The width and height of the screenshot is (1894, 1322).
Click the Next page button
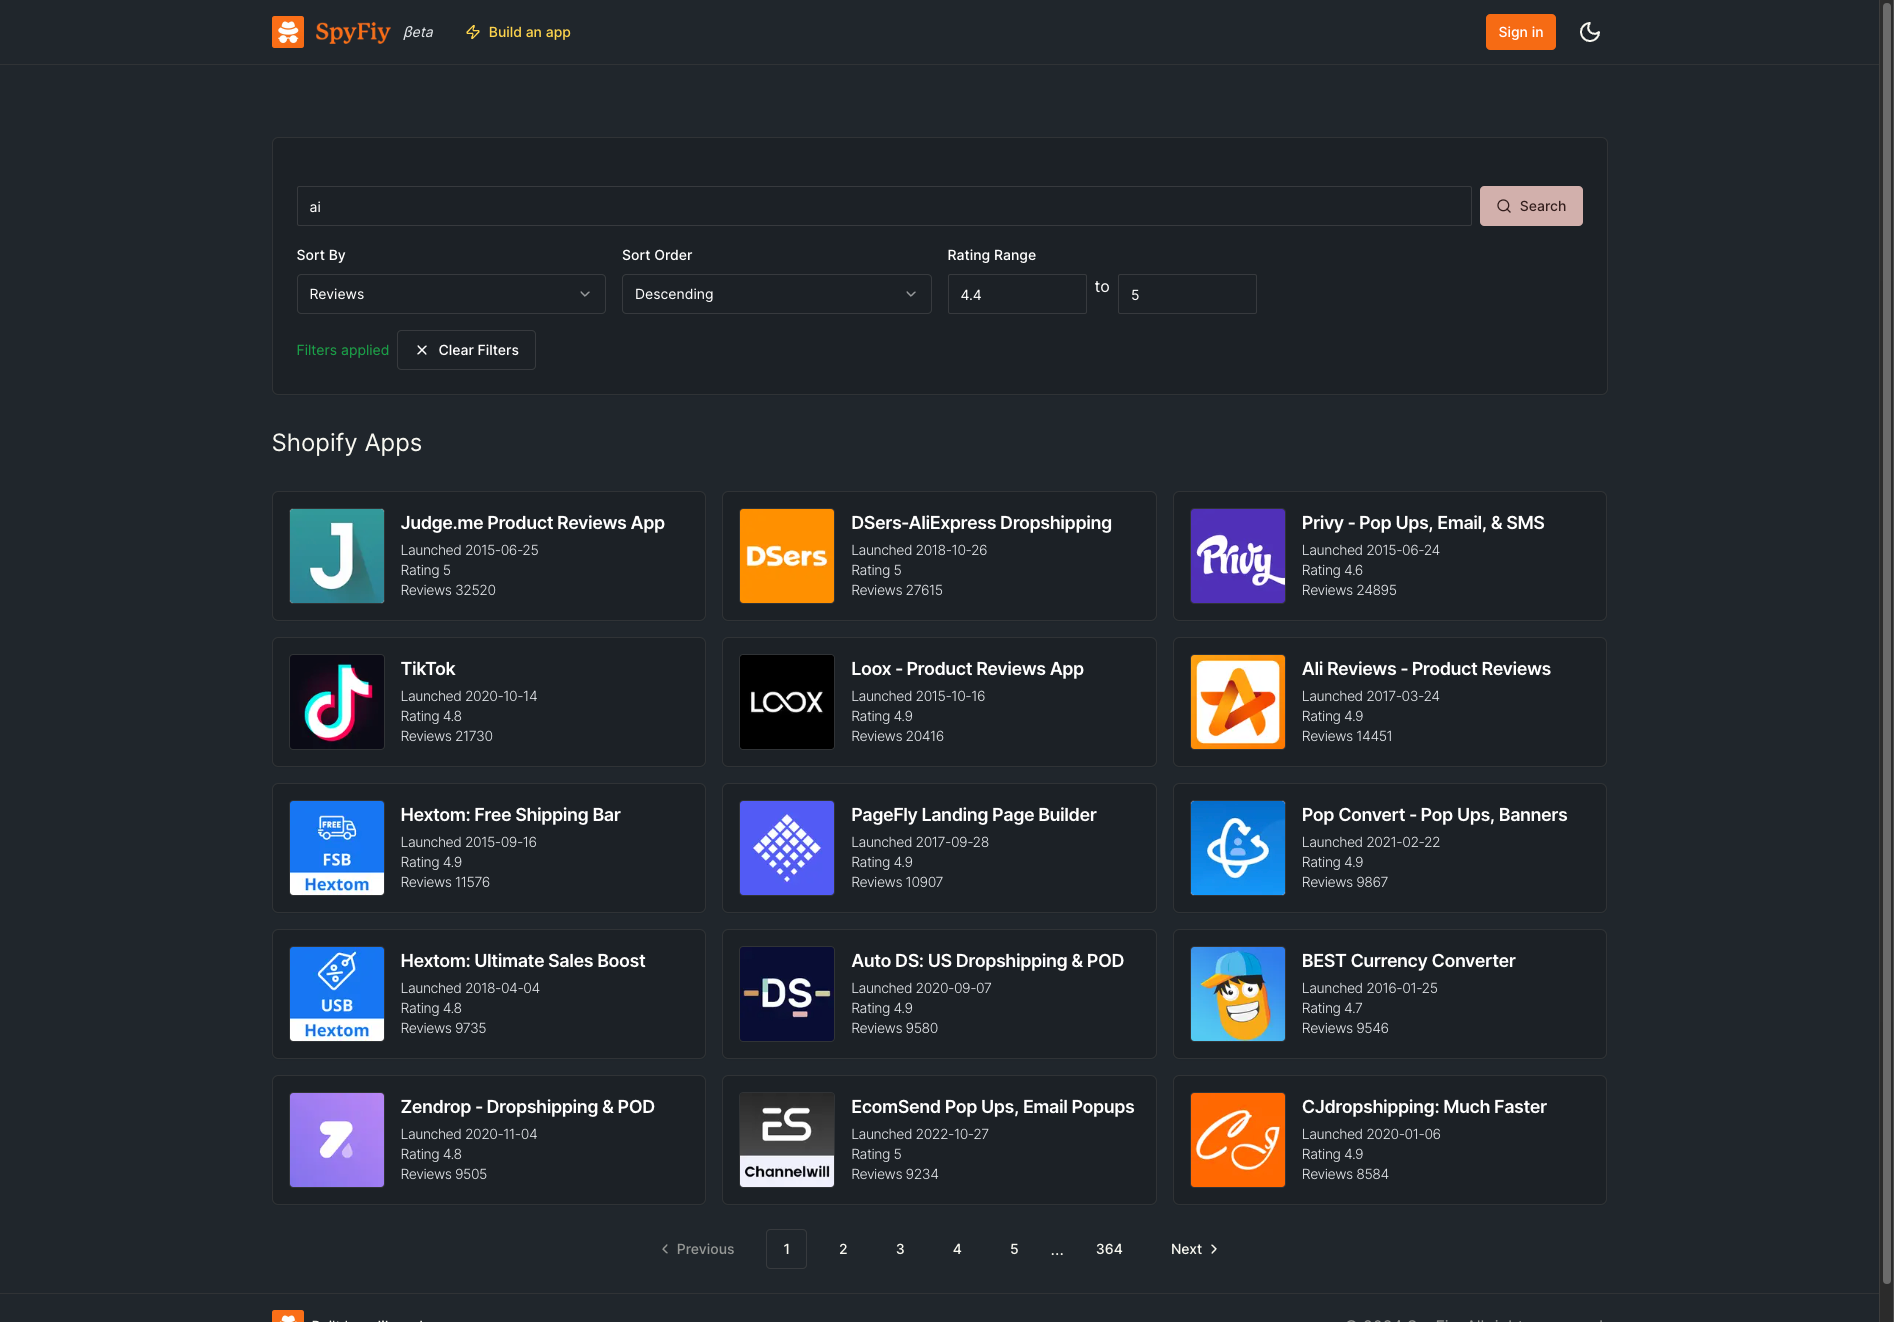(x=1194, y=1249)
